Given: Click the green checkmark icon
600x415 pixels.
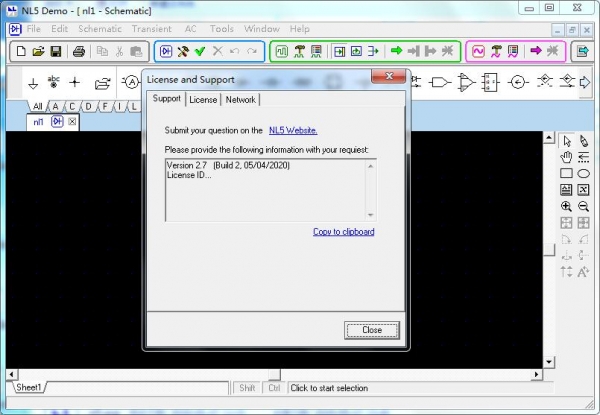Looking at the screenshot, I should [x=200, y=51].
